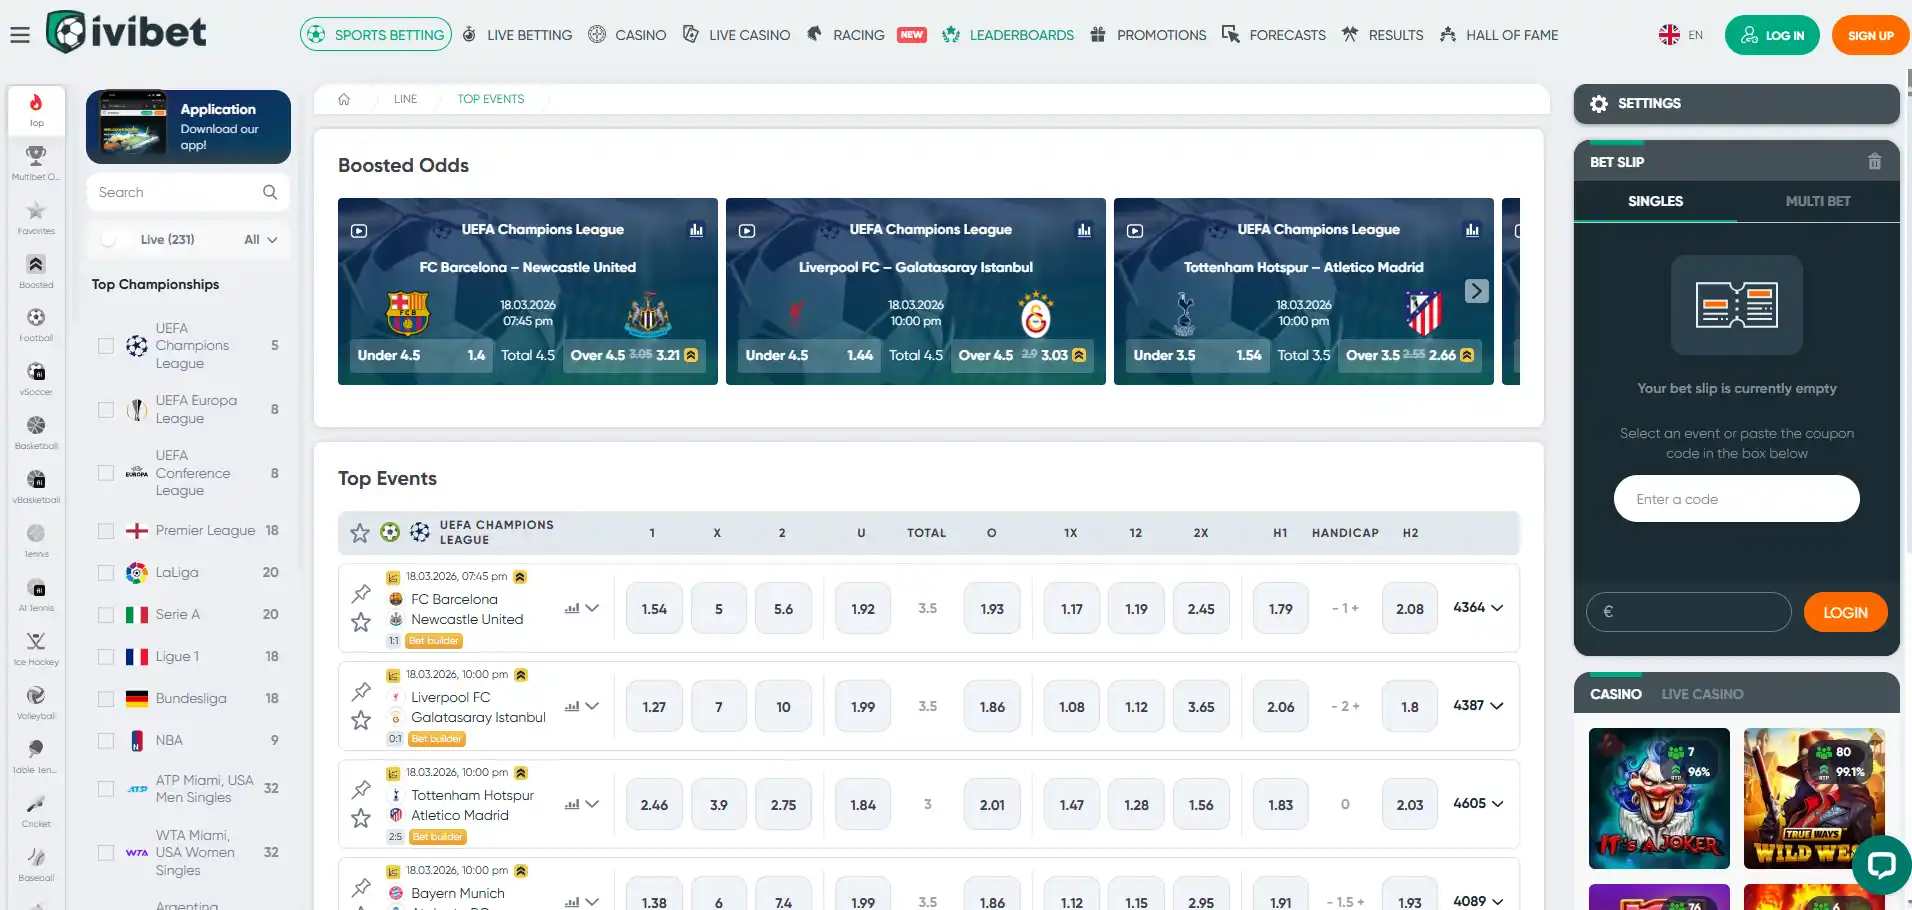This screenshot has height=910, width=1912.
Task: Check the UEFA Champions League checkbox
Action: pyautogui.click(x=106, y=346)
